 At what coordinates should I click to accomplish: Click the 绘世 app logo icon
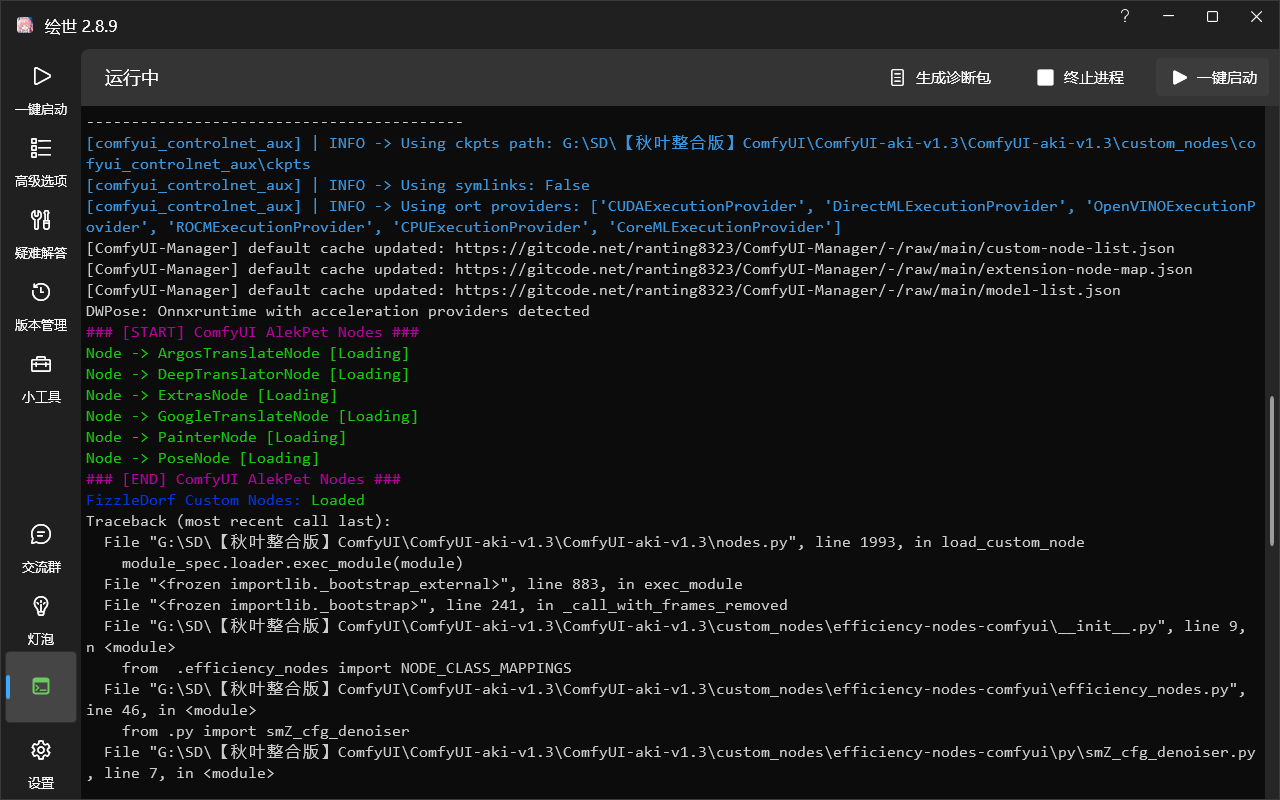pos(25,26)
